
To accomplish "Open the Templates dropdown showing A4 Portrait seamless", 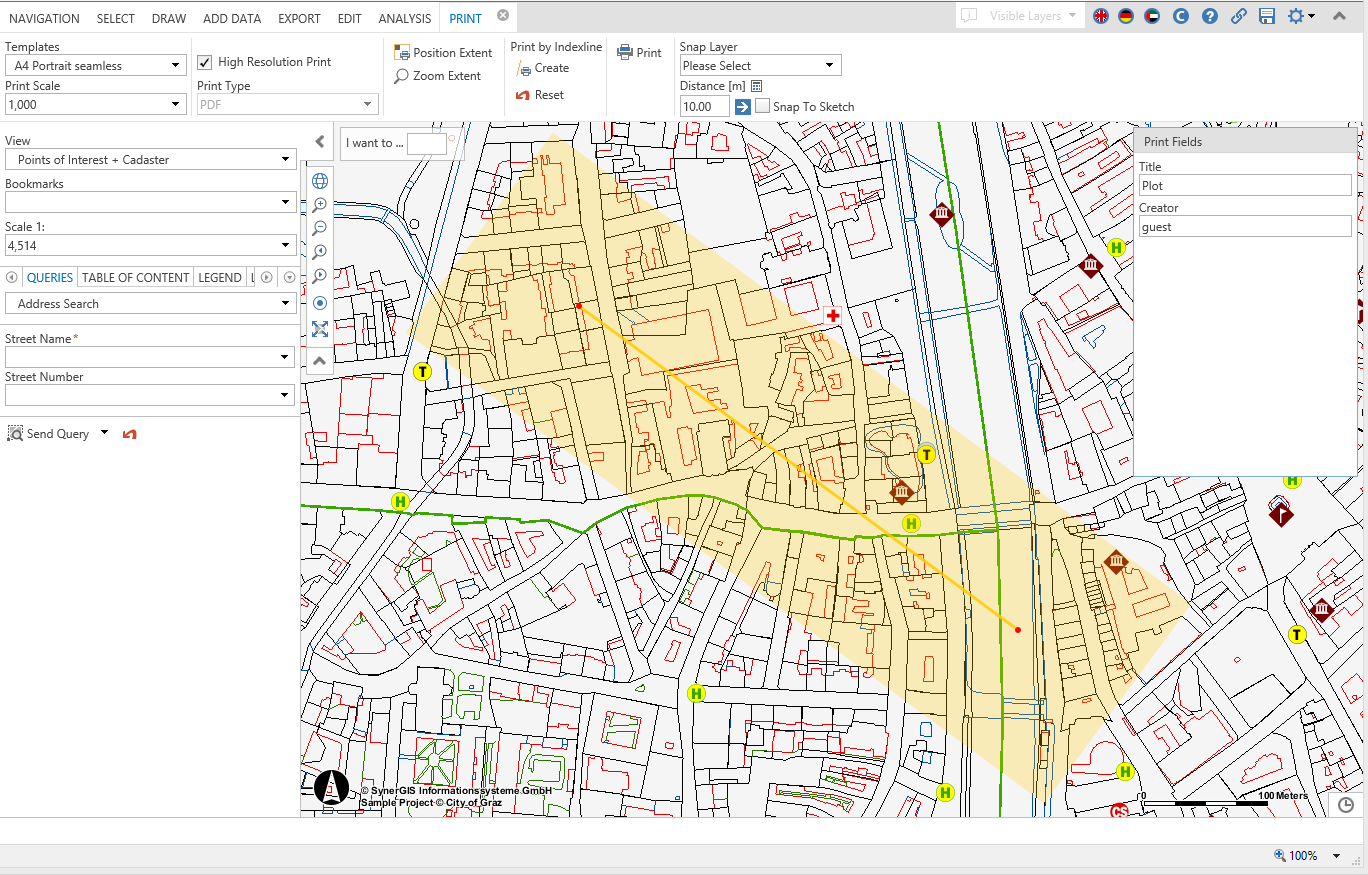I will click(95, 66).
